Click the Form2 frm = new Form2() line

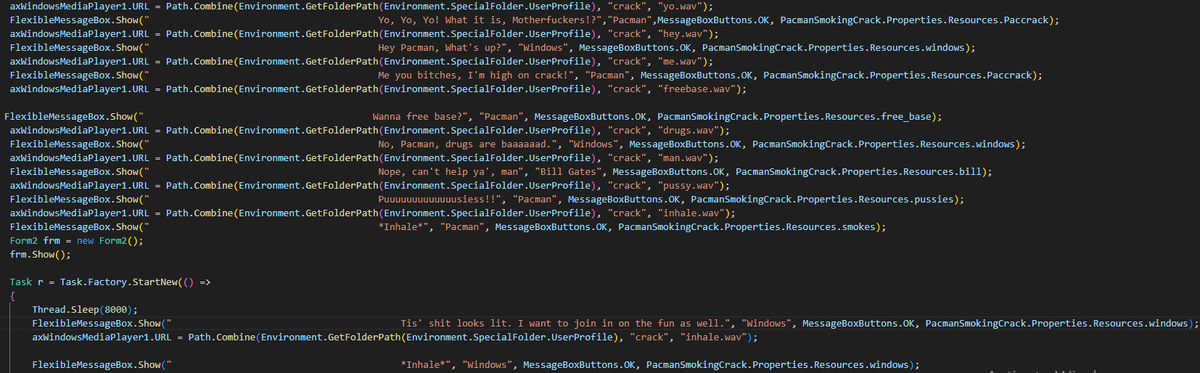pyautogui.click(x=77, y=242)
